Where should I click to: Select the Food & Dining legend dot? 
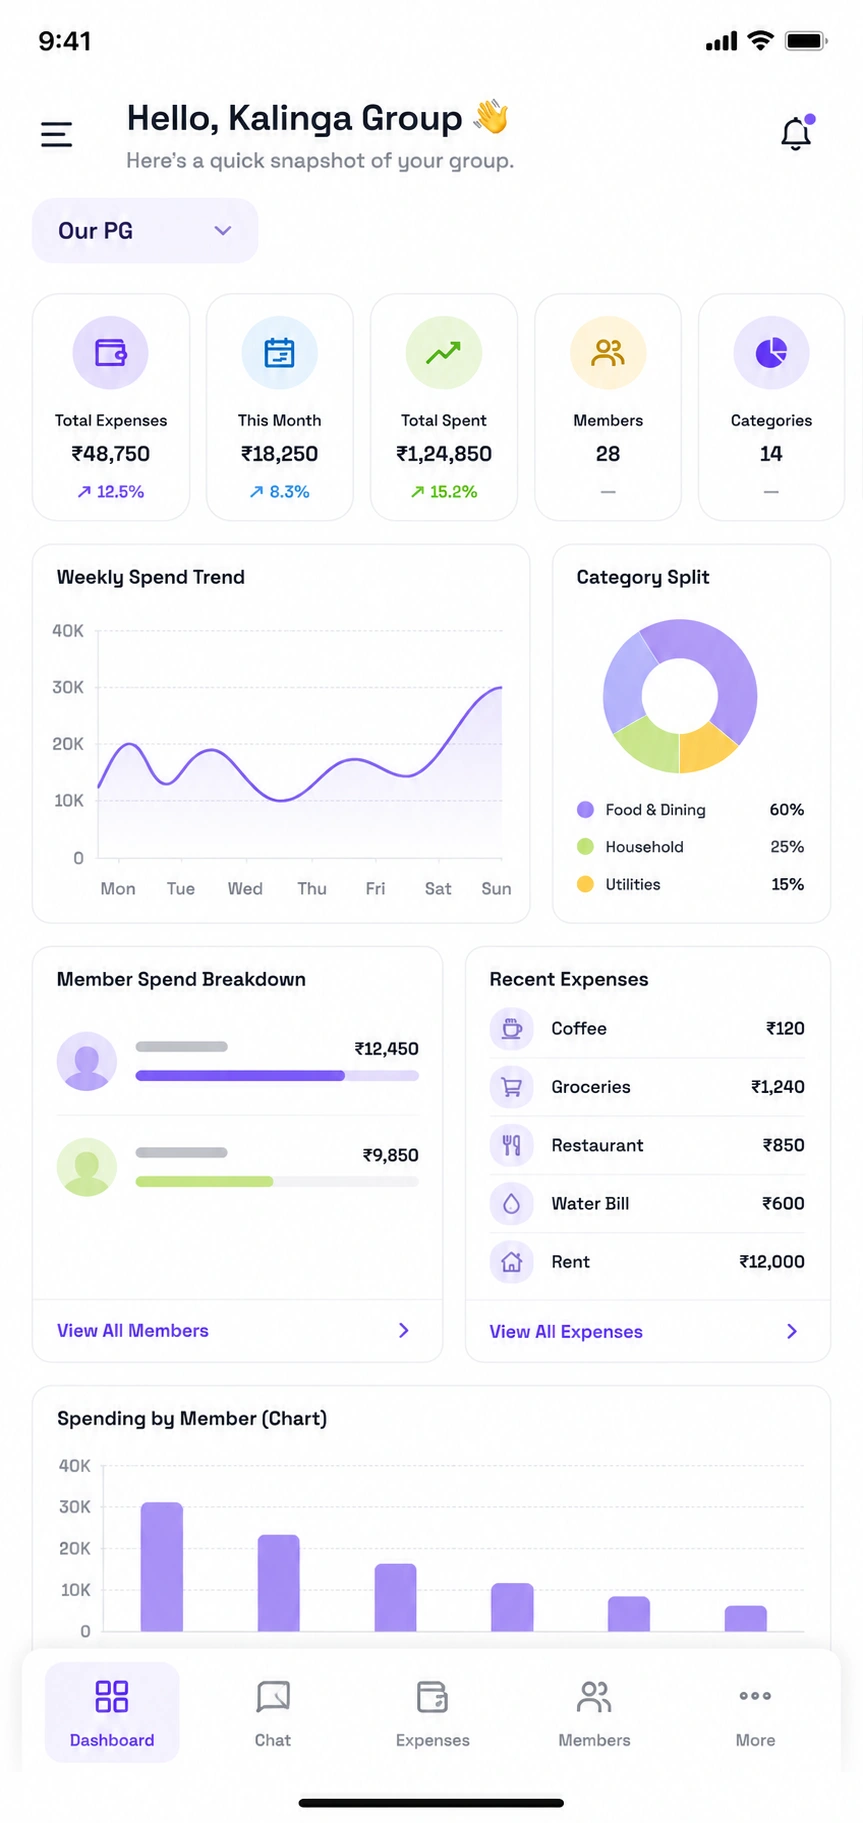tap(585, 810)
